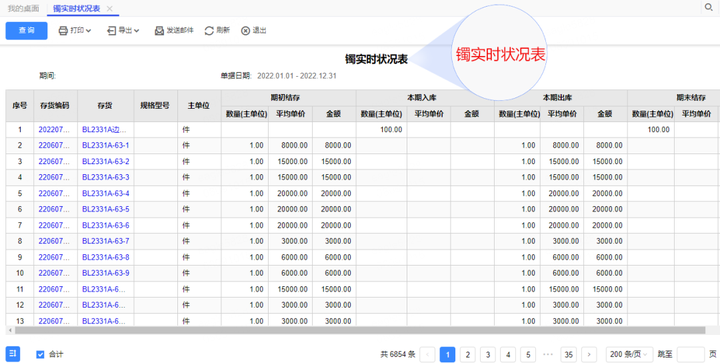Click the 存货编码 column header

(x=55, y=106)
